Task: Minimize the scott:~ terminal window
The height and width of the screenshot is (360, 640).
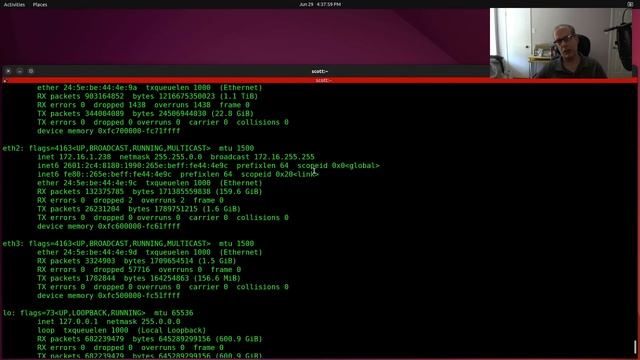Action: click(20, 71)
